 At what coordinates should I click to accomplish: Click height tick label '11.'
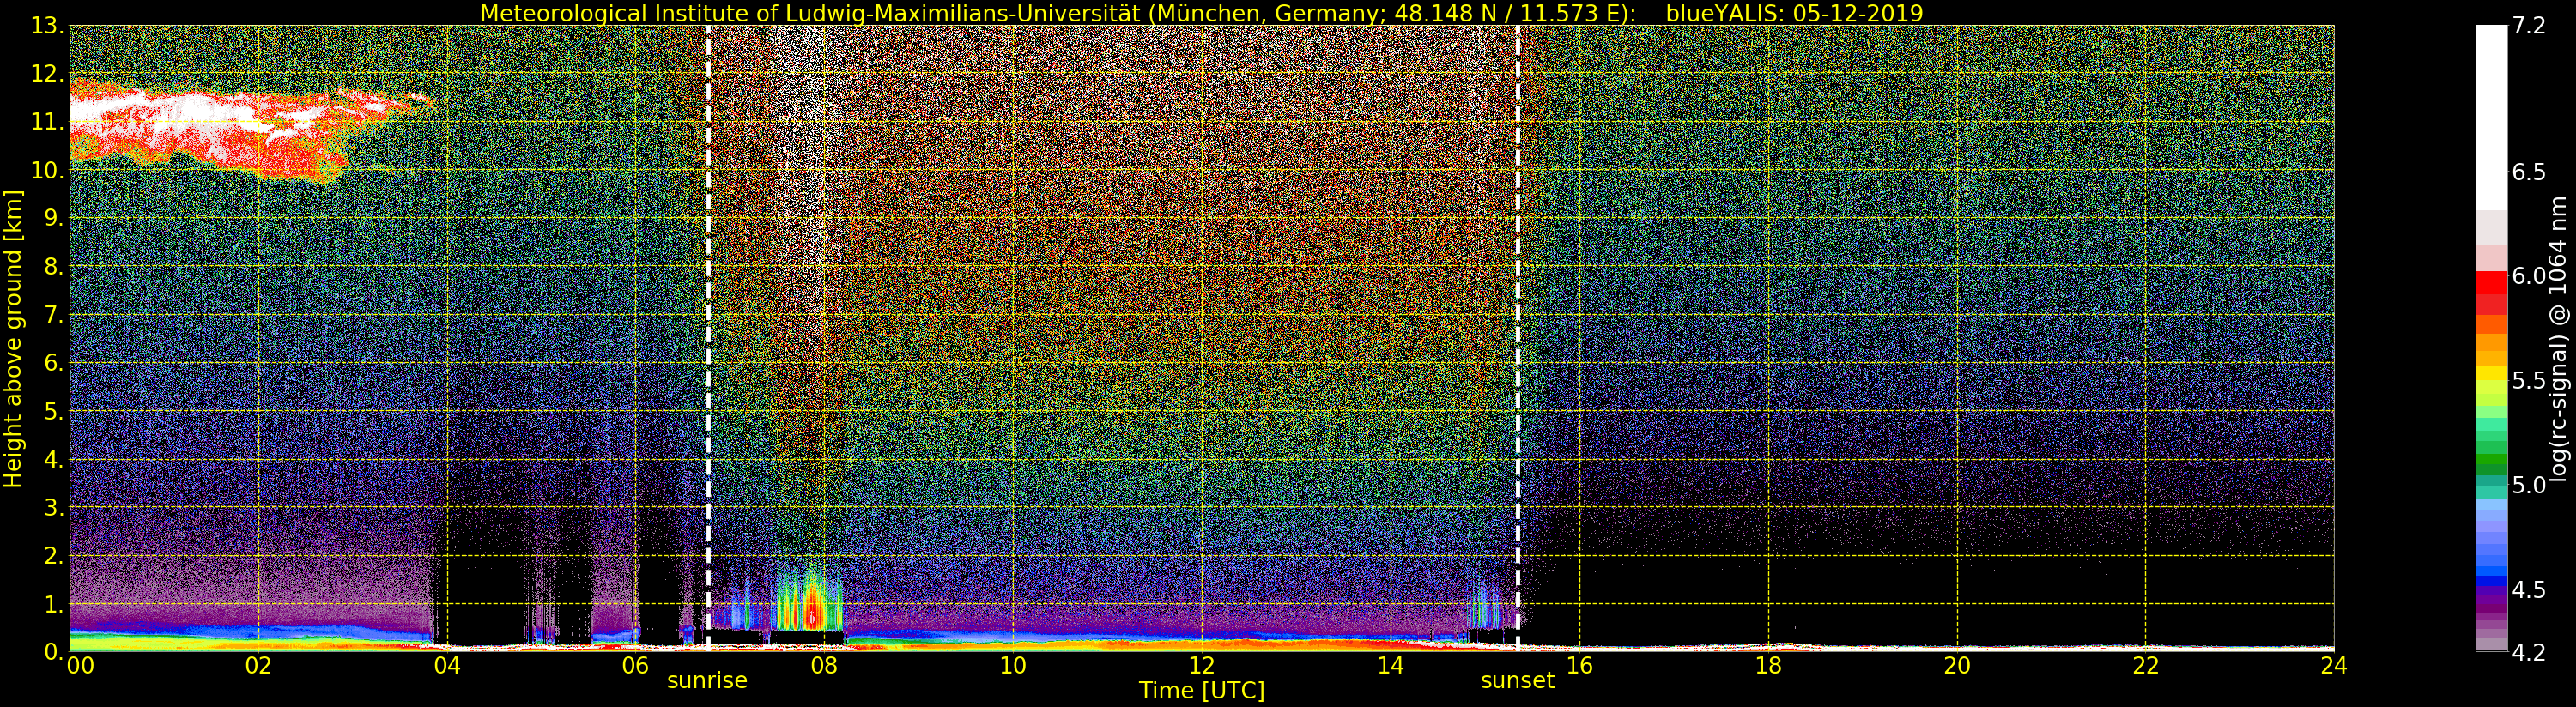(47, 122)
